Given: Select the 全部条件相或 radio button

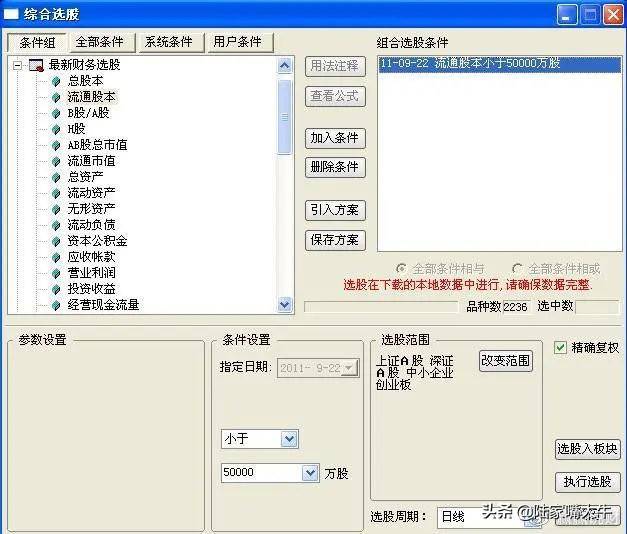Looking at the screenshot, I should pyautogui.click(x=517, y=268).
